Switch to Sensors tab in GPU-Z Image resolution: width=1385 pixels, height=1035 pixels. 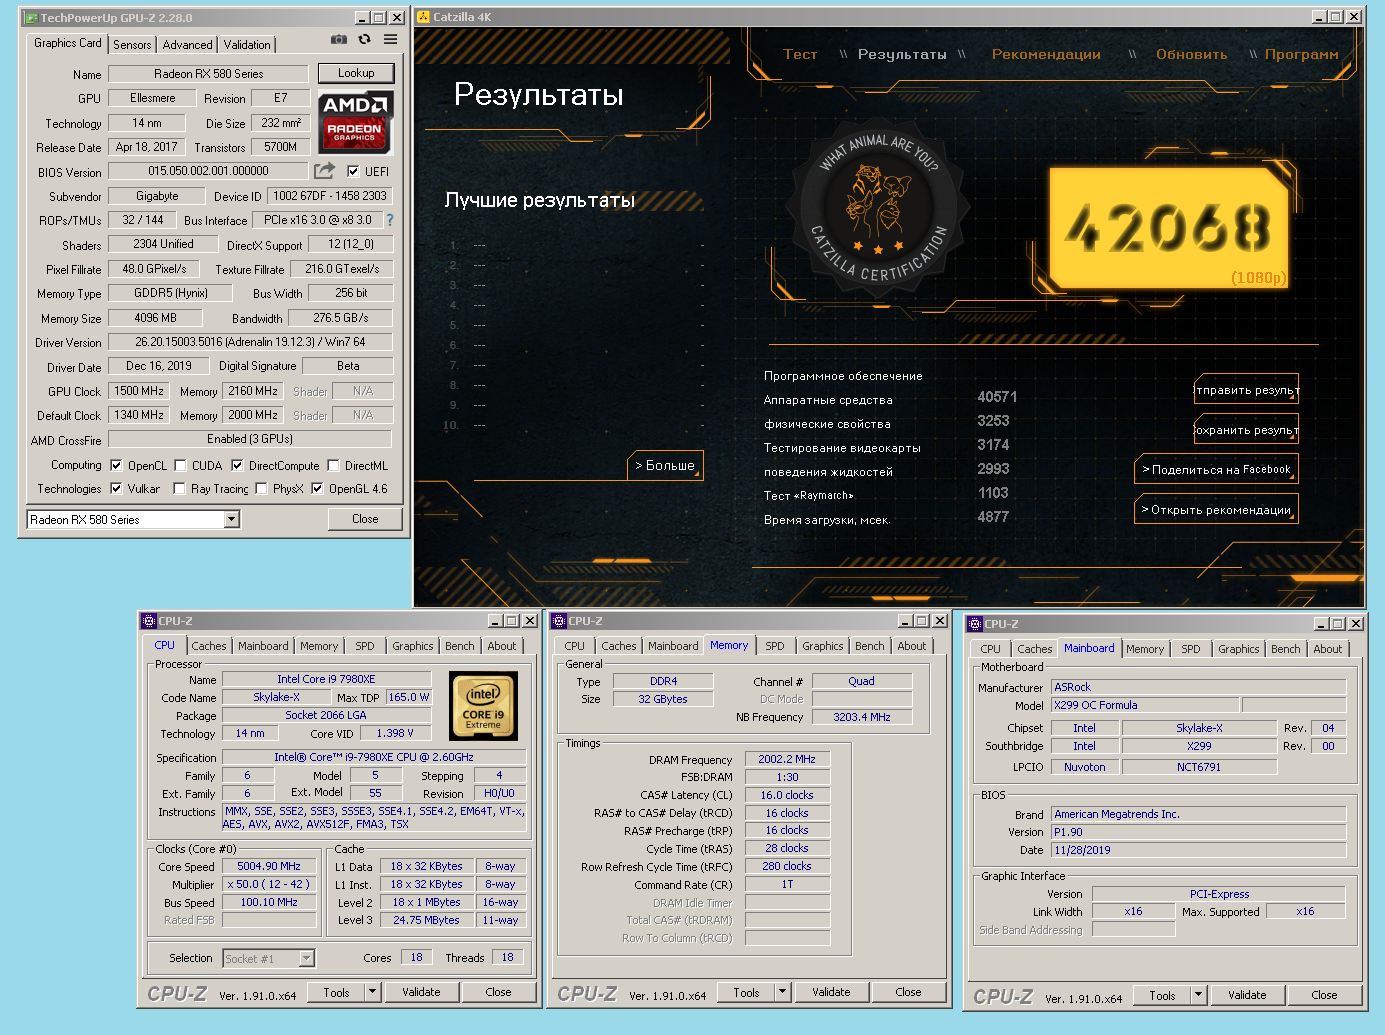(132, 44)
